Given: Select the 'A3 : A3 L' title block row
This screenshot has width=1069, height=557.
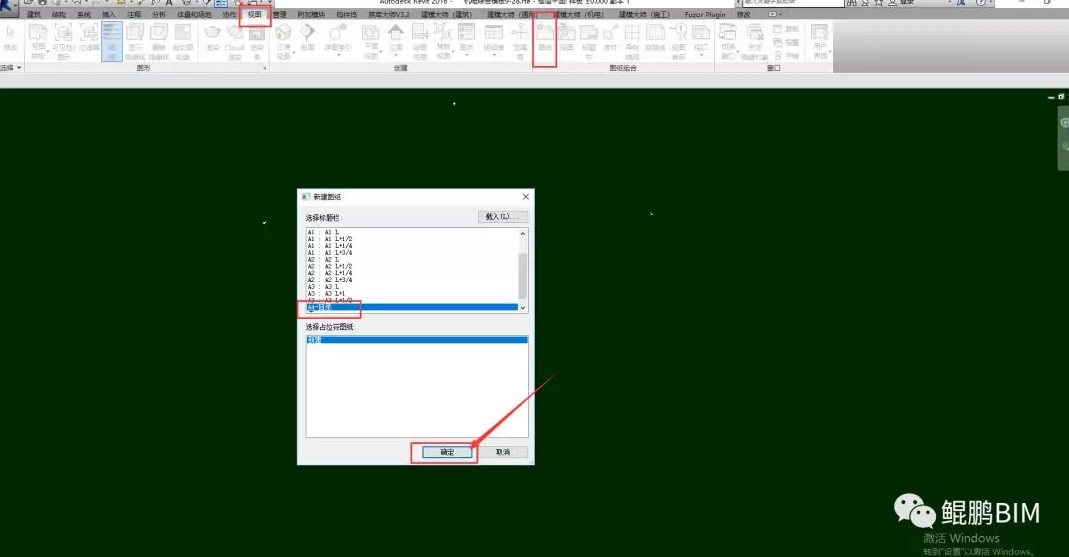Looking at the screenshot, I should point(412,287).
